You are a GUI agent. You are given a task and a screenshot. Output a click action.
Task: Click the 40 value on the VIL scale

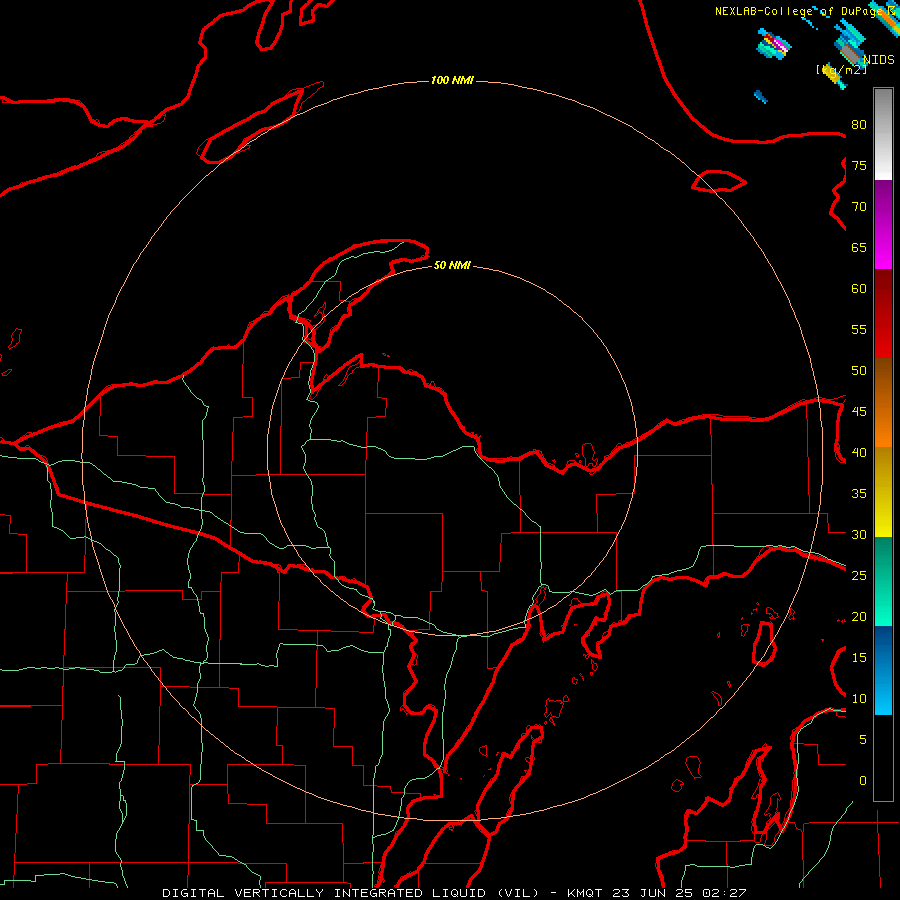[859, 453]
